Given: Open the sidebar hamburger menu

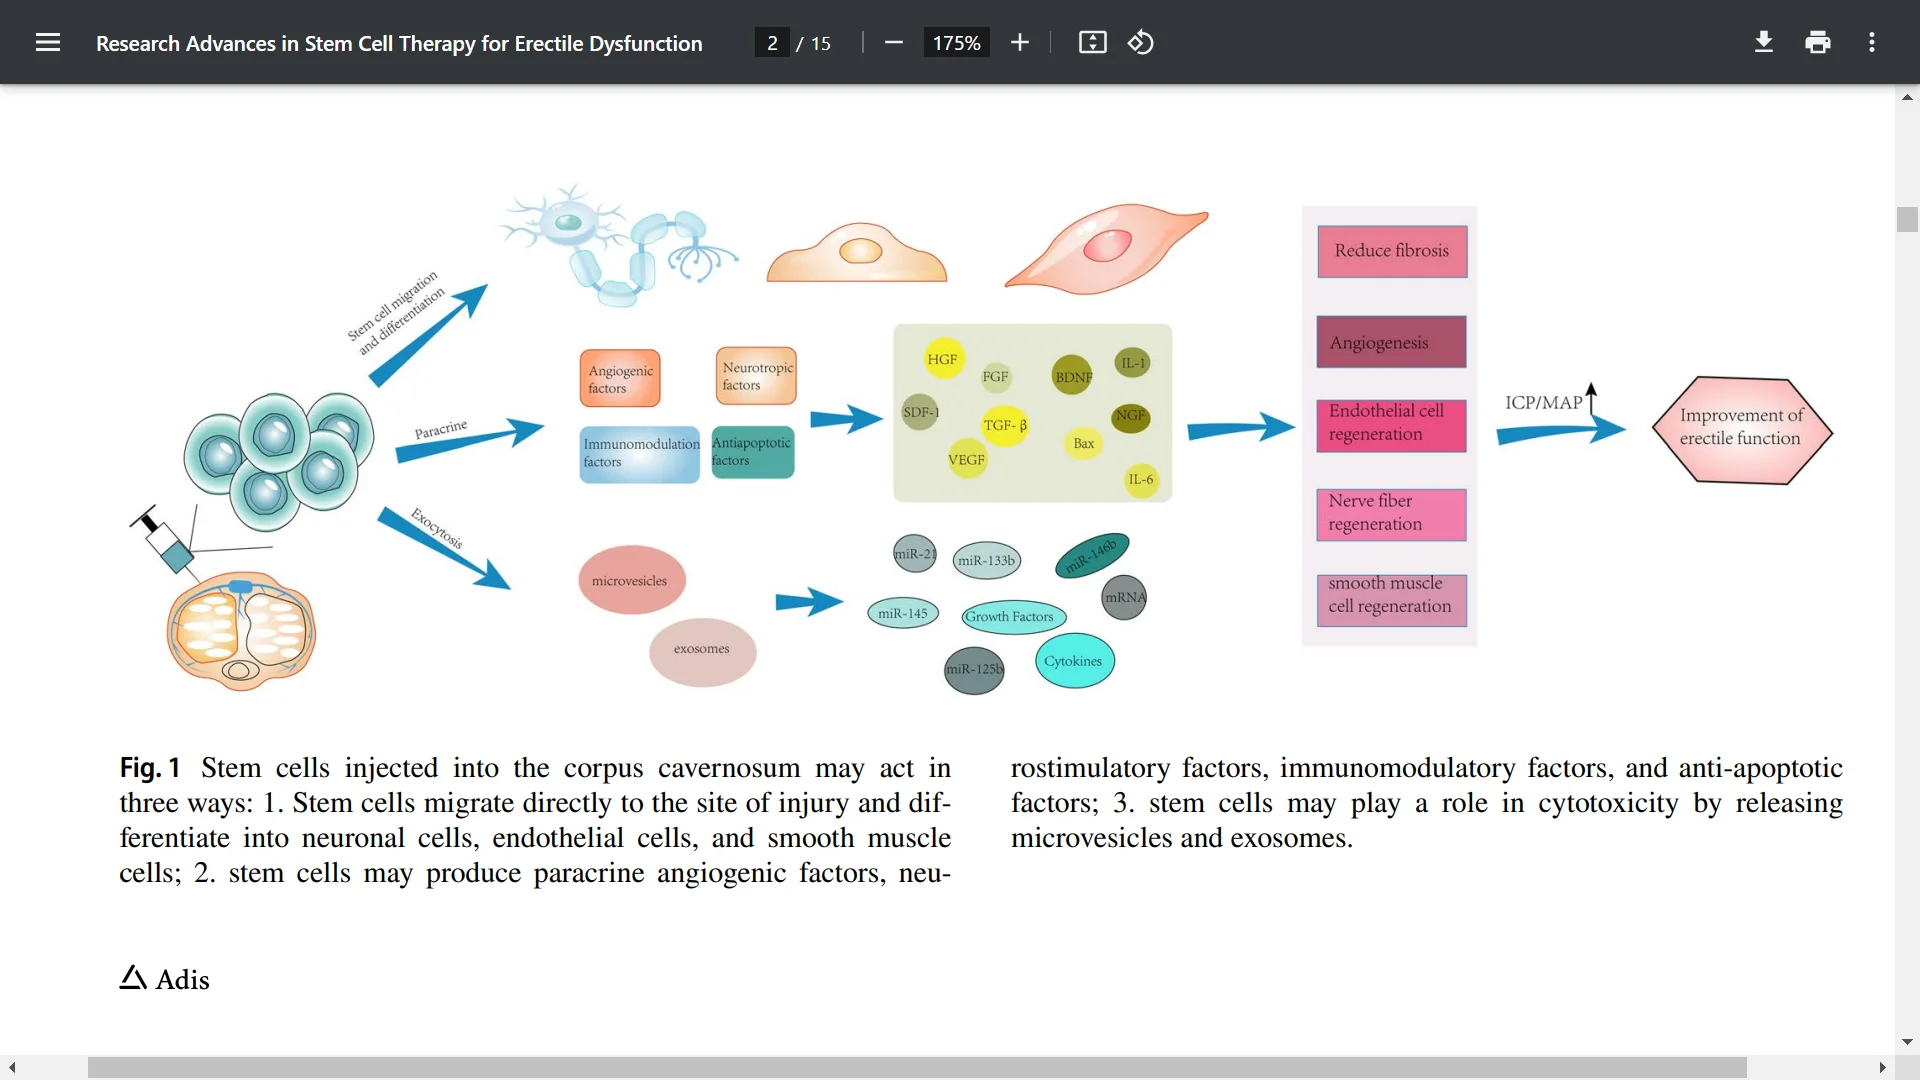Looking at the screenshot, I should click(48, 42).
